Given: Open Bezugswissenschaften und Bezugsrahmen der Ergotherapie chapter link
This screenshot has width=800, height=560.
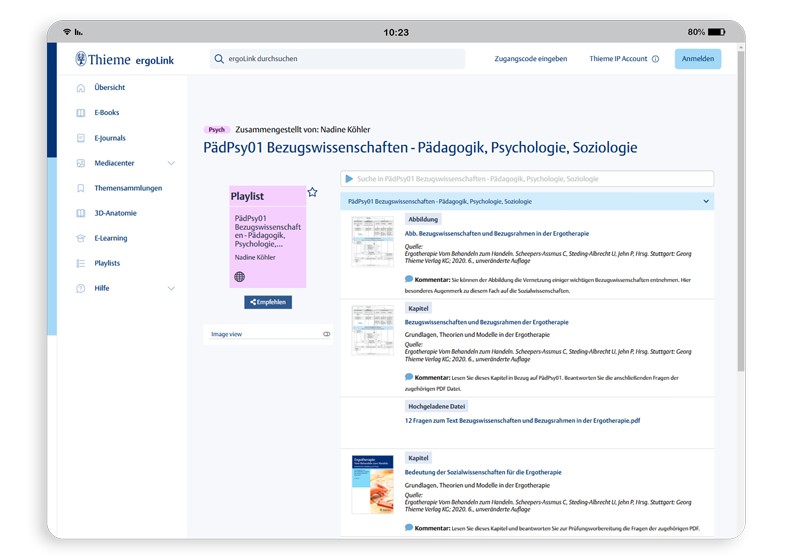Looking at the screenshot, I should [486, 322].
